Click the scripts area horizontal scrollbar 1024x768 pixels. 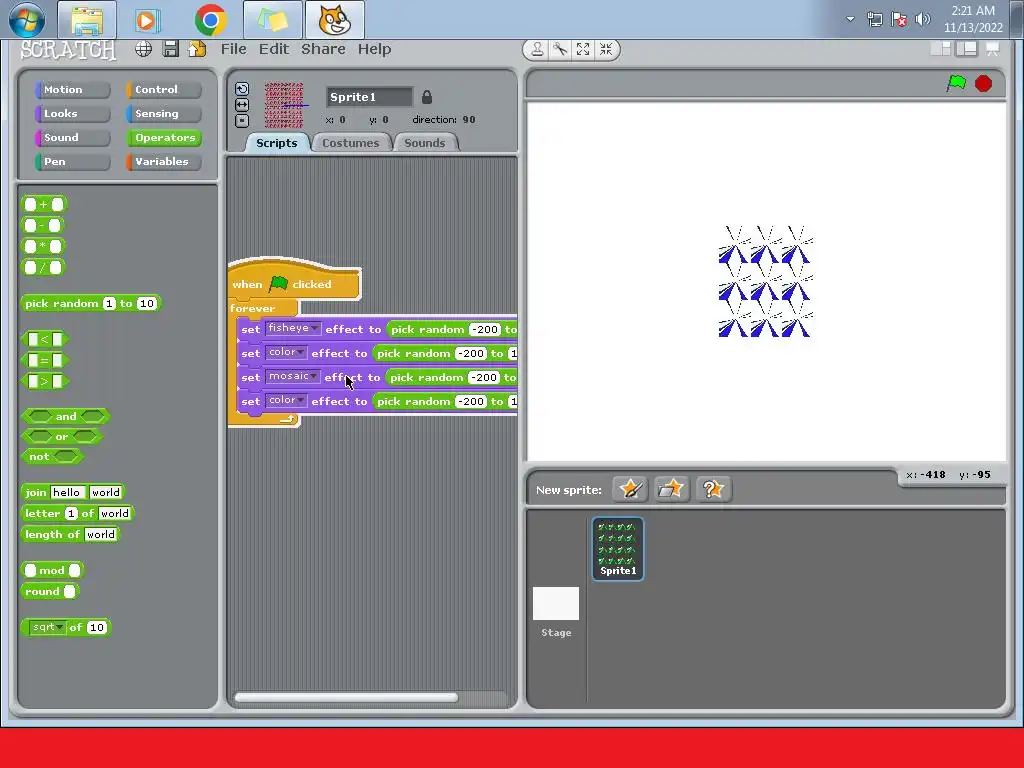coord(346,697)
